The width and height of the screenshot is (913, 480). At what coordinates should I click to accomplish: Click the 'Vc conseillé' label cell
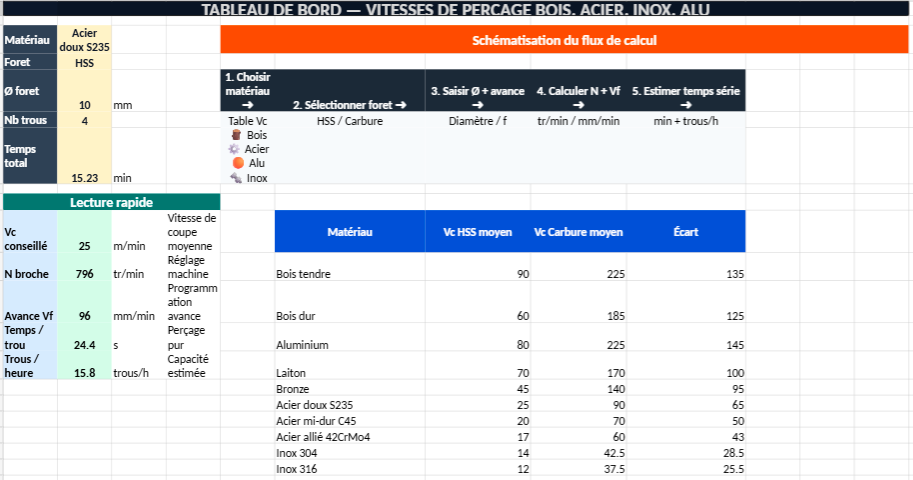click(30, 231)
